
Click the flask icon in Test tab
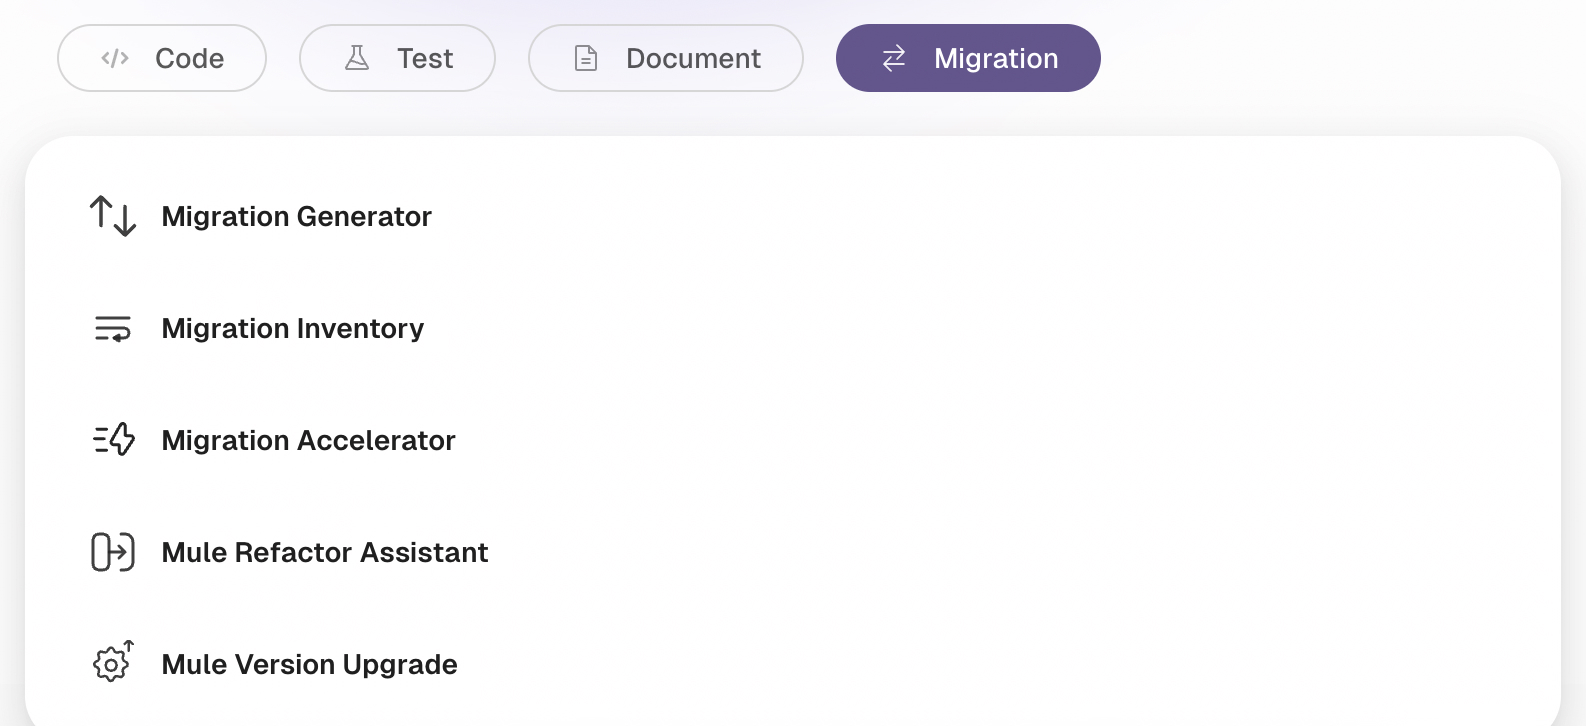click(x=357, y=58)
